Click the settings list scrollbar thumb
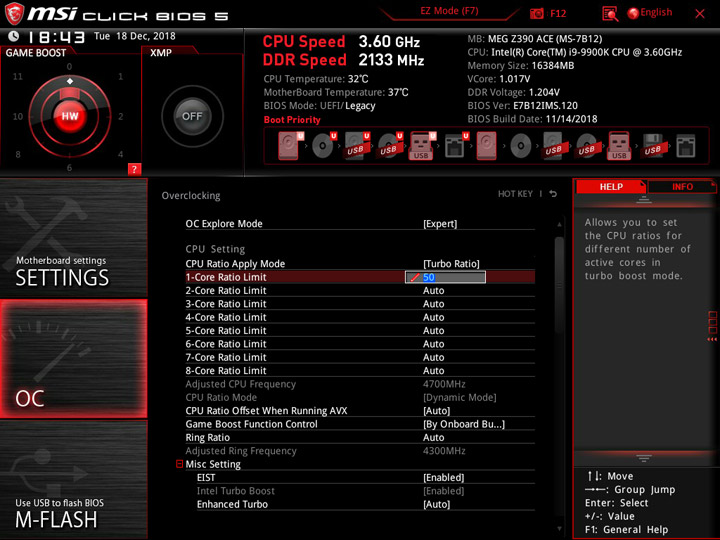 (559, 285)
